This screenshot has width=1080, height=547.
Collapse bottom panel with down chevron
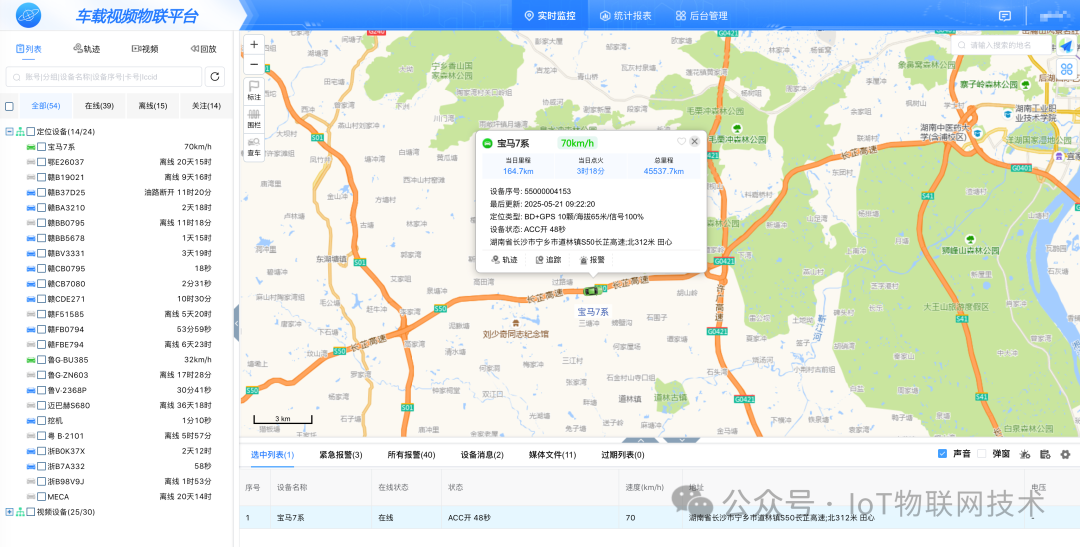681,440
